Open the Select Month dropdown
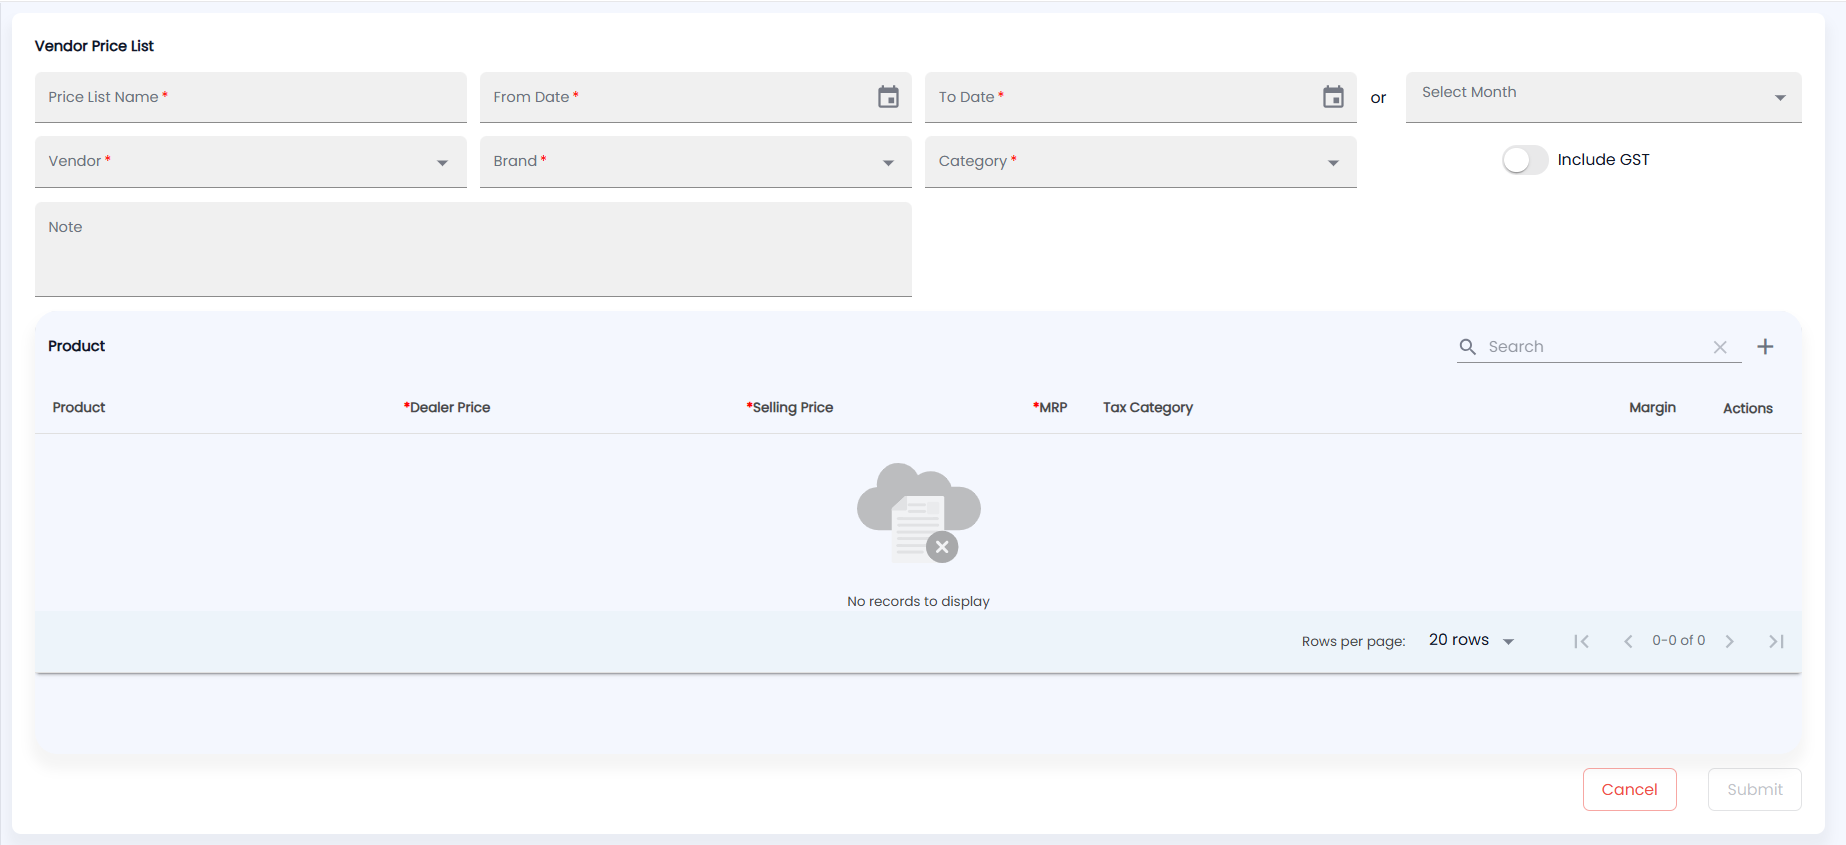The image size is (1846, 845). point(1603,97)
